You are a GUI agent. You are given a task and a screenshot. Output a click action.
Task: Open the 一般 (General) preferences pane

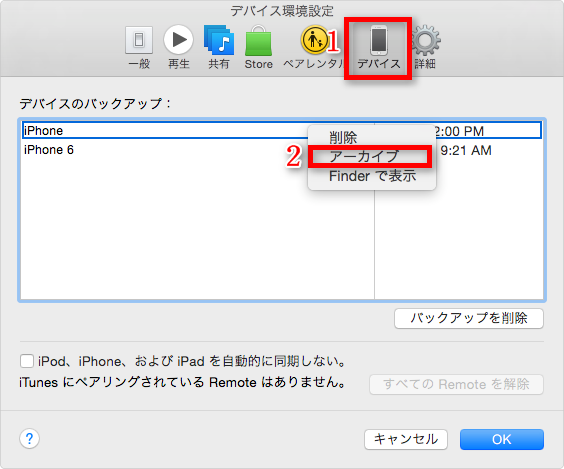(x=139, y=47)
